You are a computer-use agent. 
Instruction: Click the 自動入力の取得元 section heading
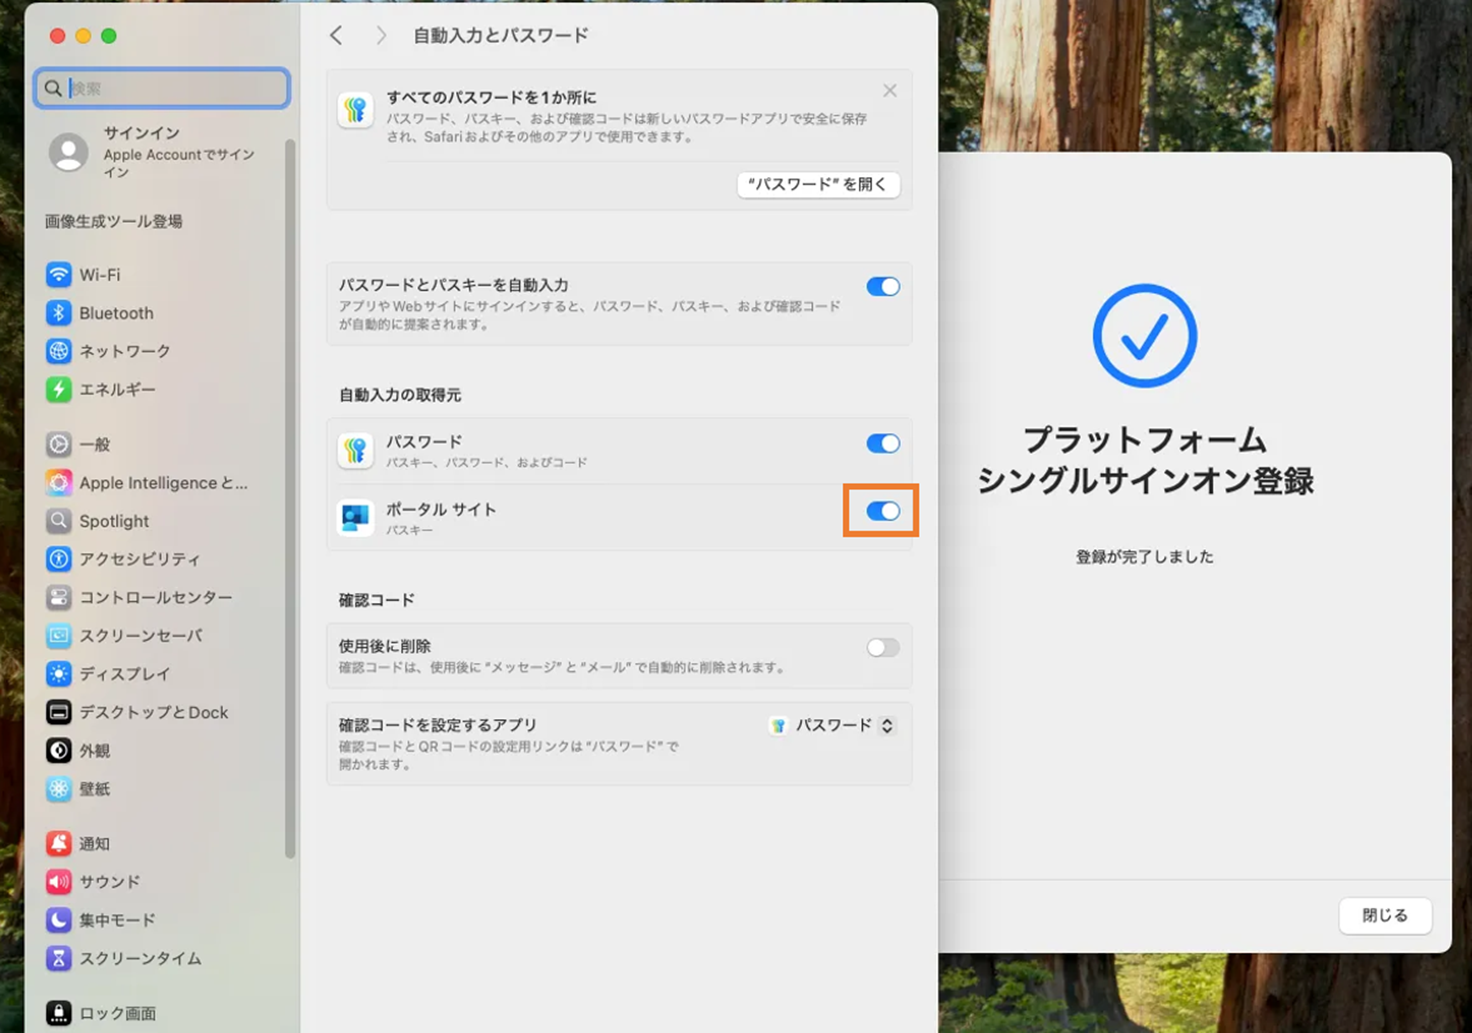pyautogui.click(x=400, y=395)
